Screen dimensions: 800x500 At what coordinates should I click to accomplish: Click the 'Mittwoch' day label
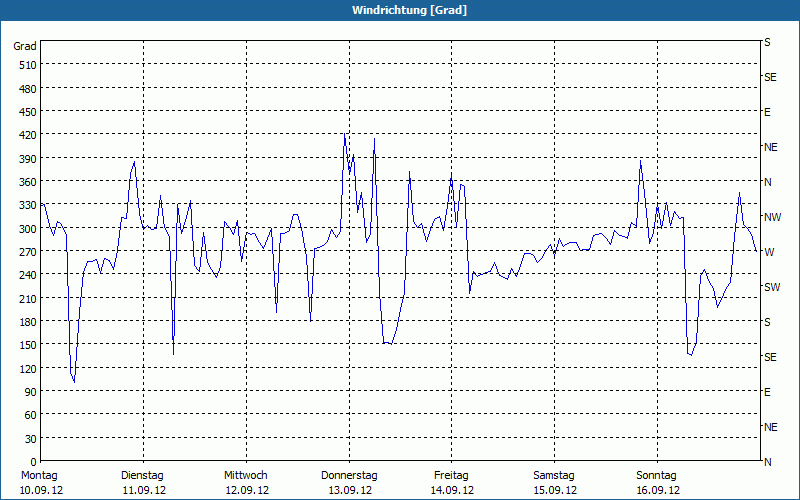tap(245, 476)
